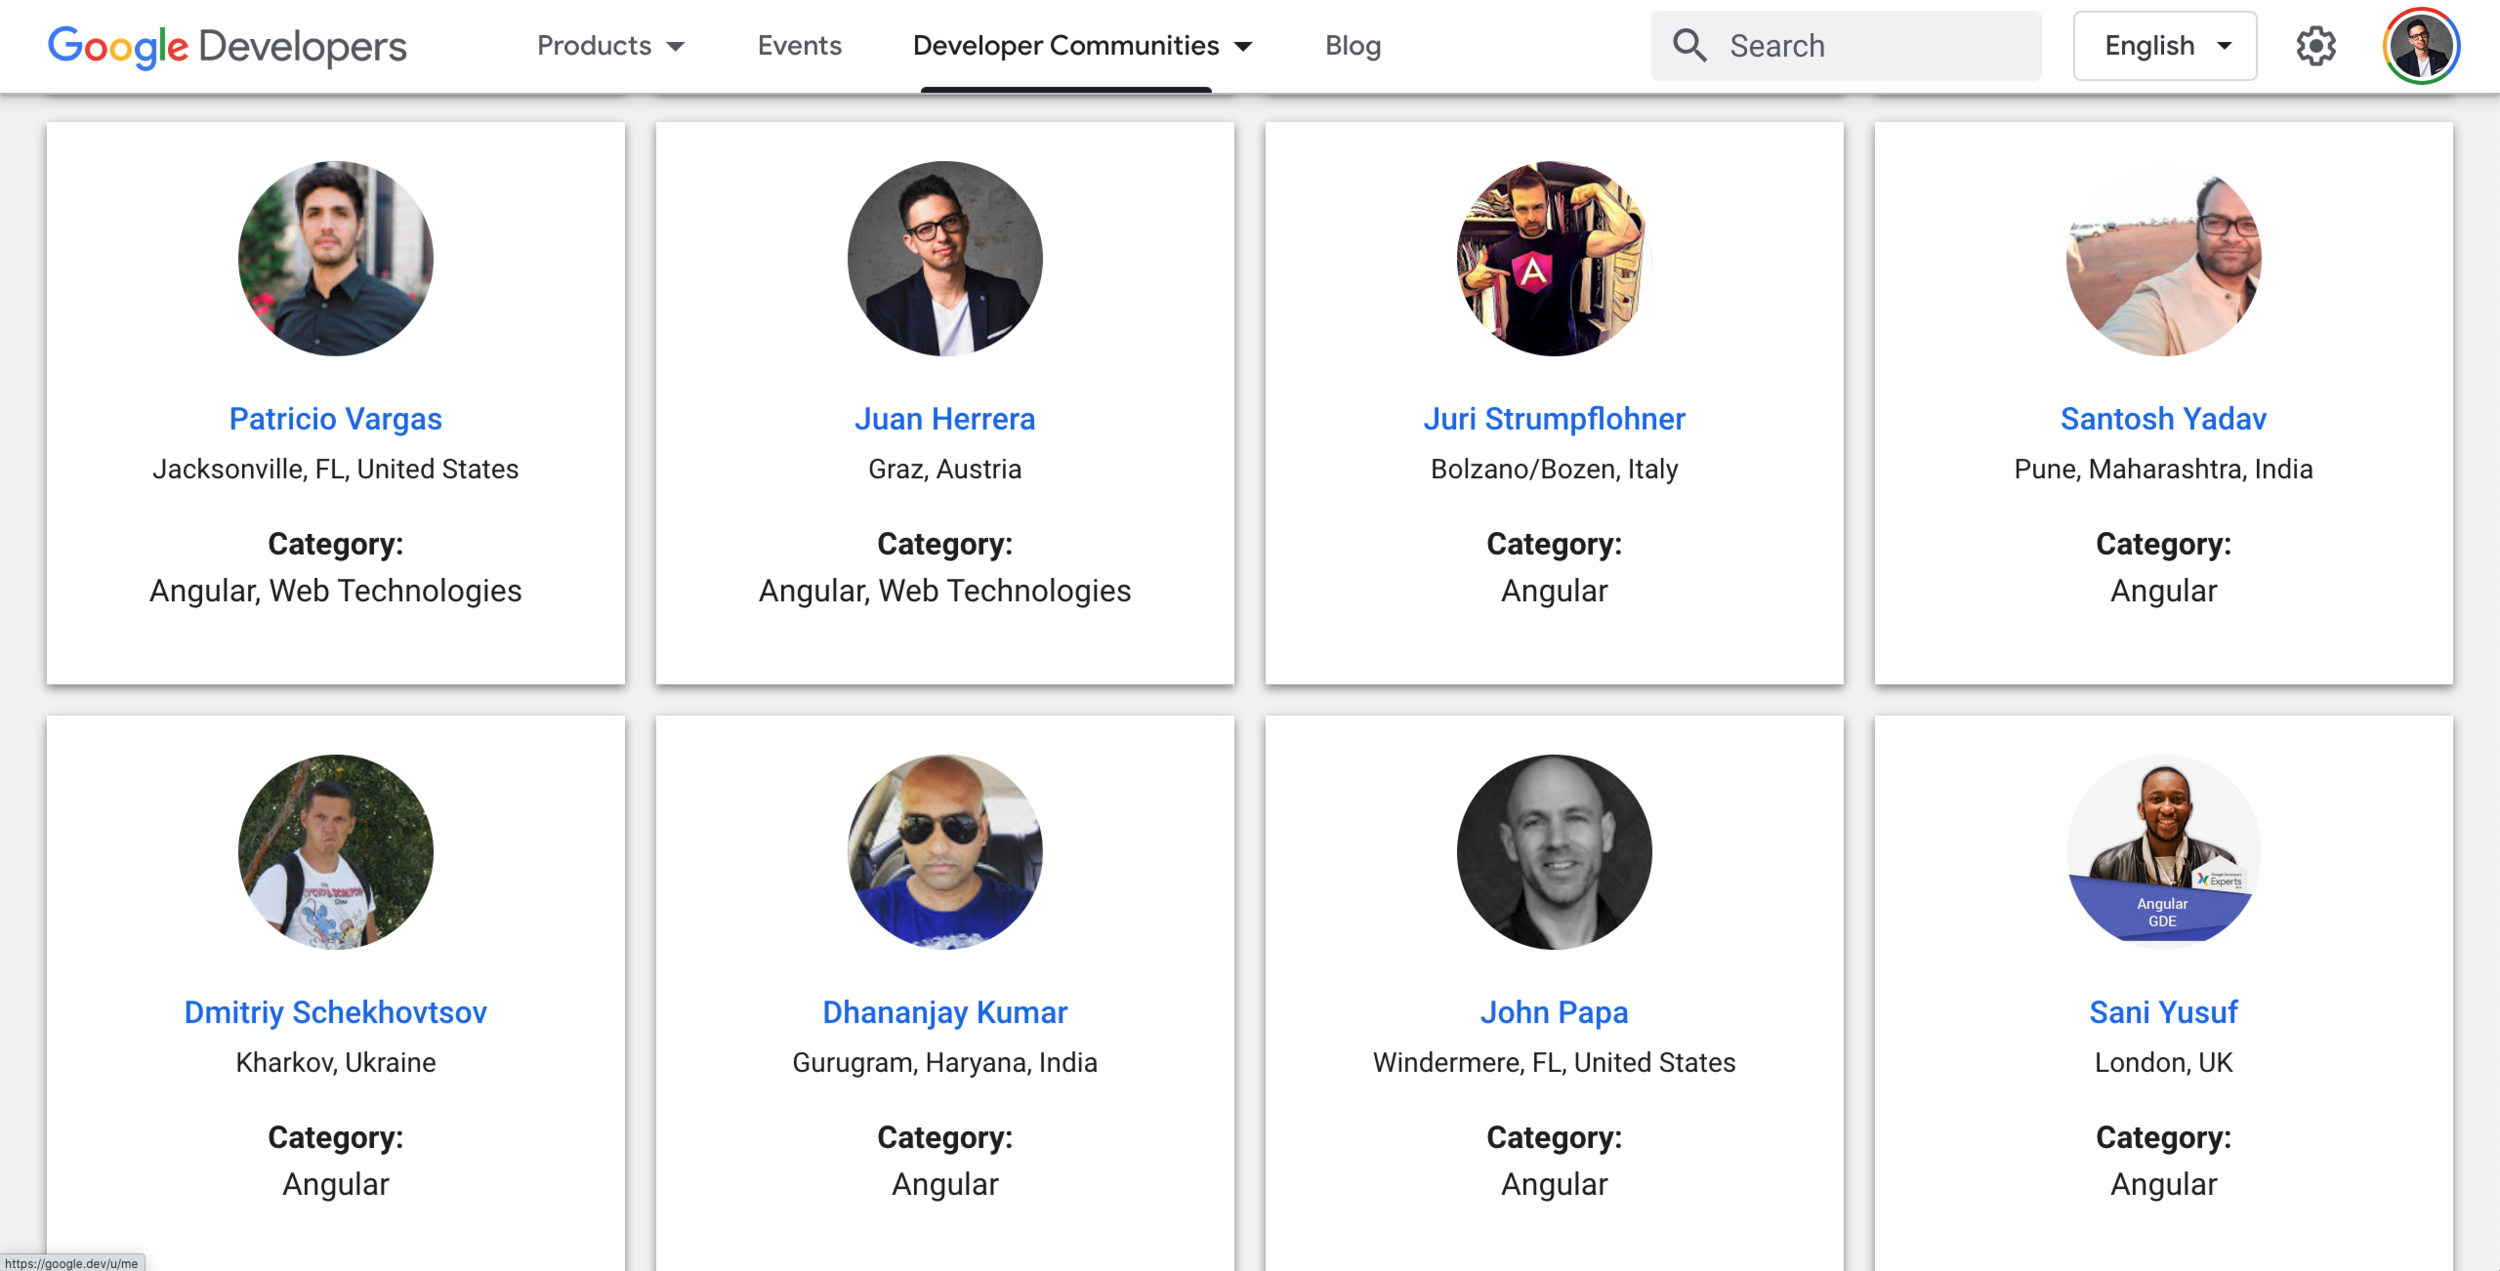Click the Google Developers logo

point(227,46)
